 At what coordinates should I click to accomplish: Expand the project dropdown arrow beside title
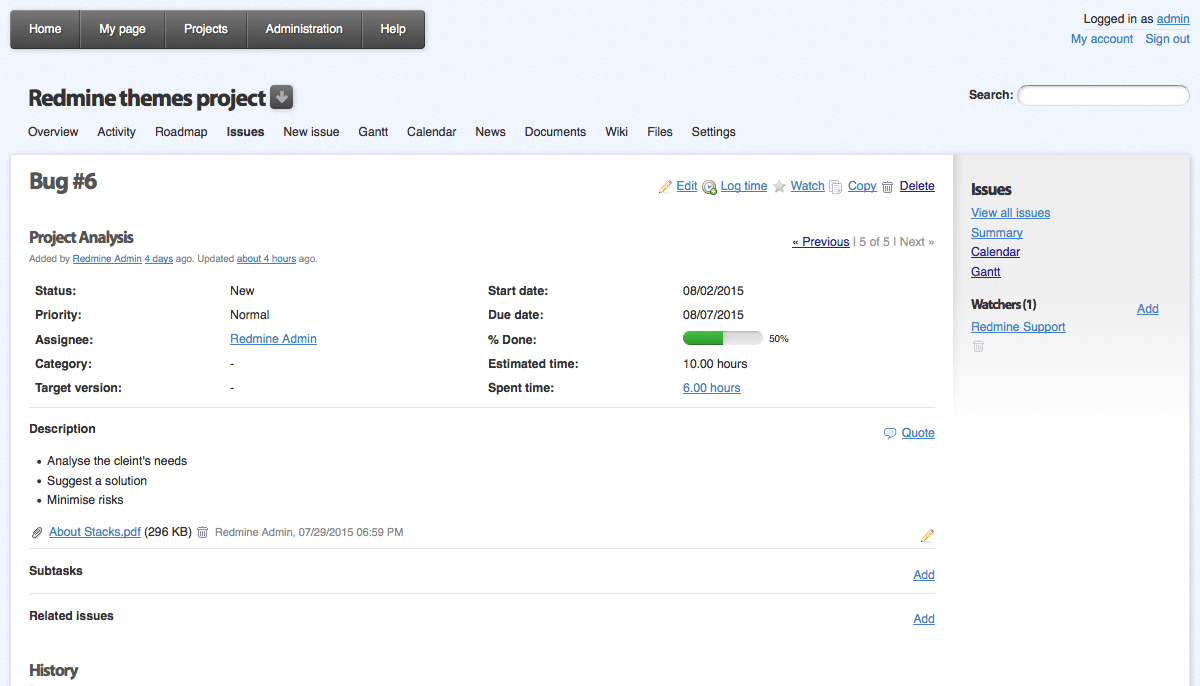pyautogui.click(x=282, y=98)
